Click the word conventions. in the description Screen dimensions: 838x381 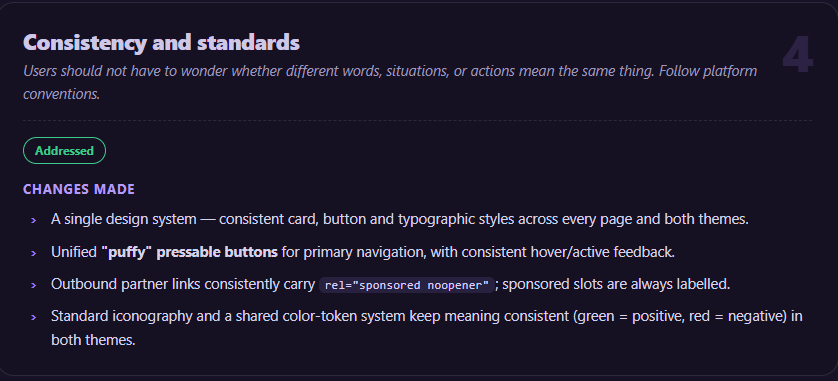[62, 94]
